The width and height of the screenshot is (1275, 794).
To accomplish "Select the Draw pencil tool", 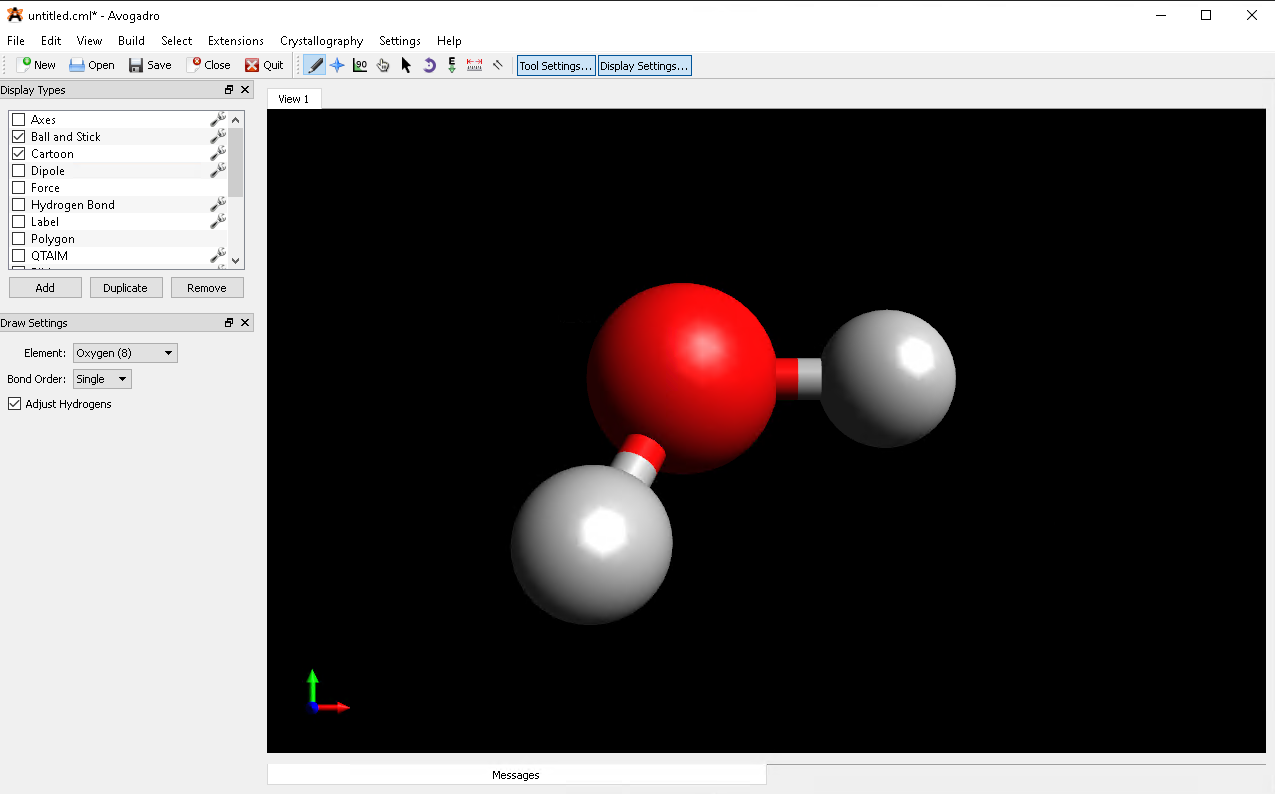I will click(315, 65).
